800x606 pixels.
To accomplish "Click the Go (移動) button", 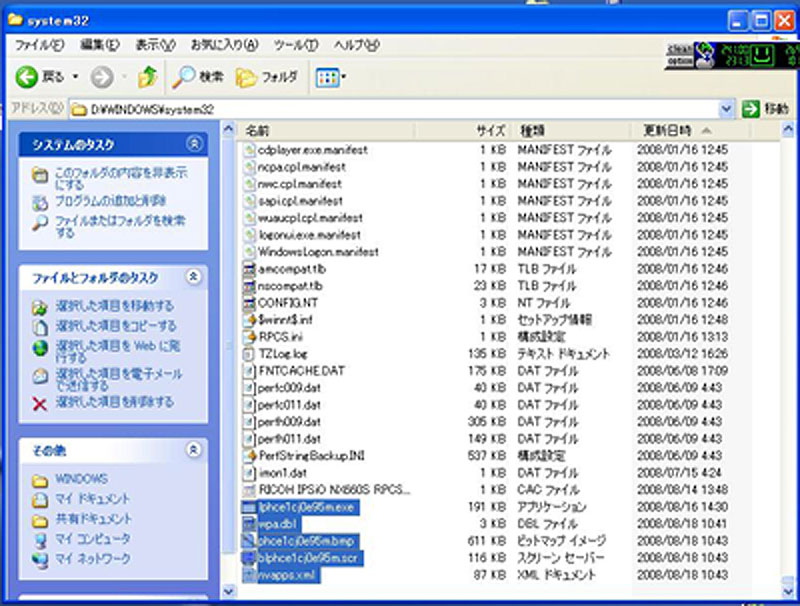I will click(x=766, y=108).
